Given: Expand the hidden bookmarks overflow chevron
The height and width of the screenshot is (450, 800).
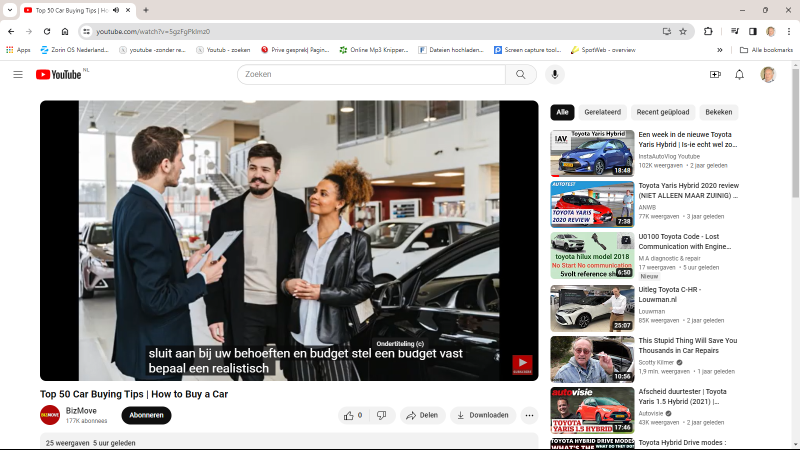Looking at the screenshot, I should click(x=719, y=49).
